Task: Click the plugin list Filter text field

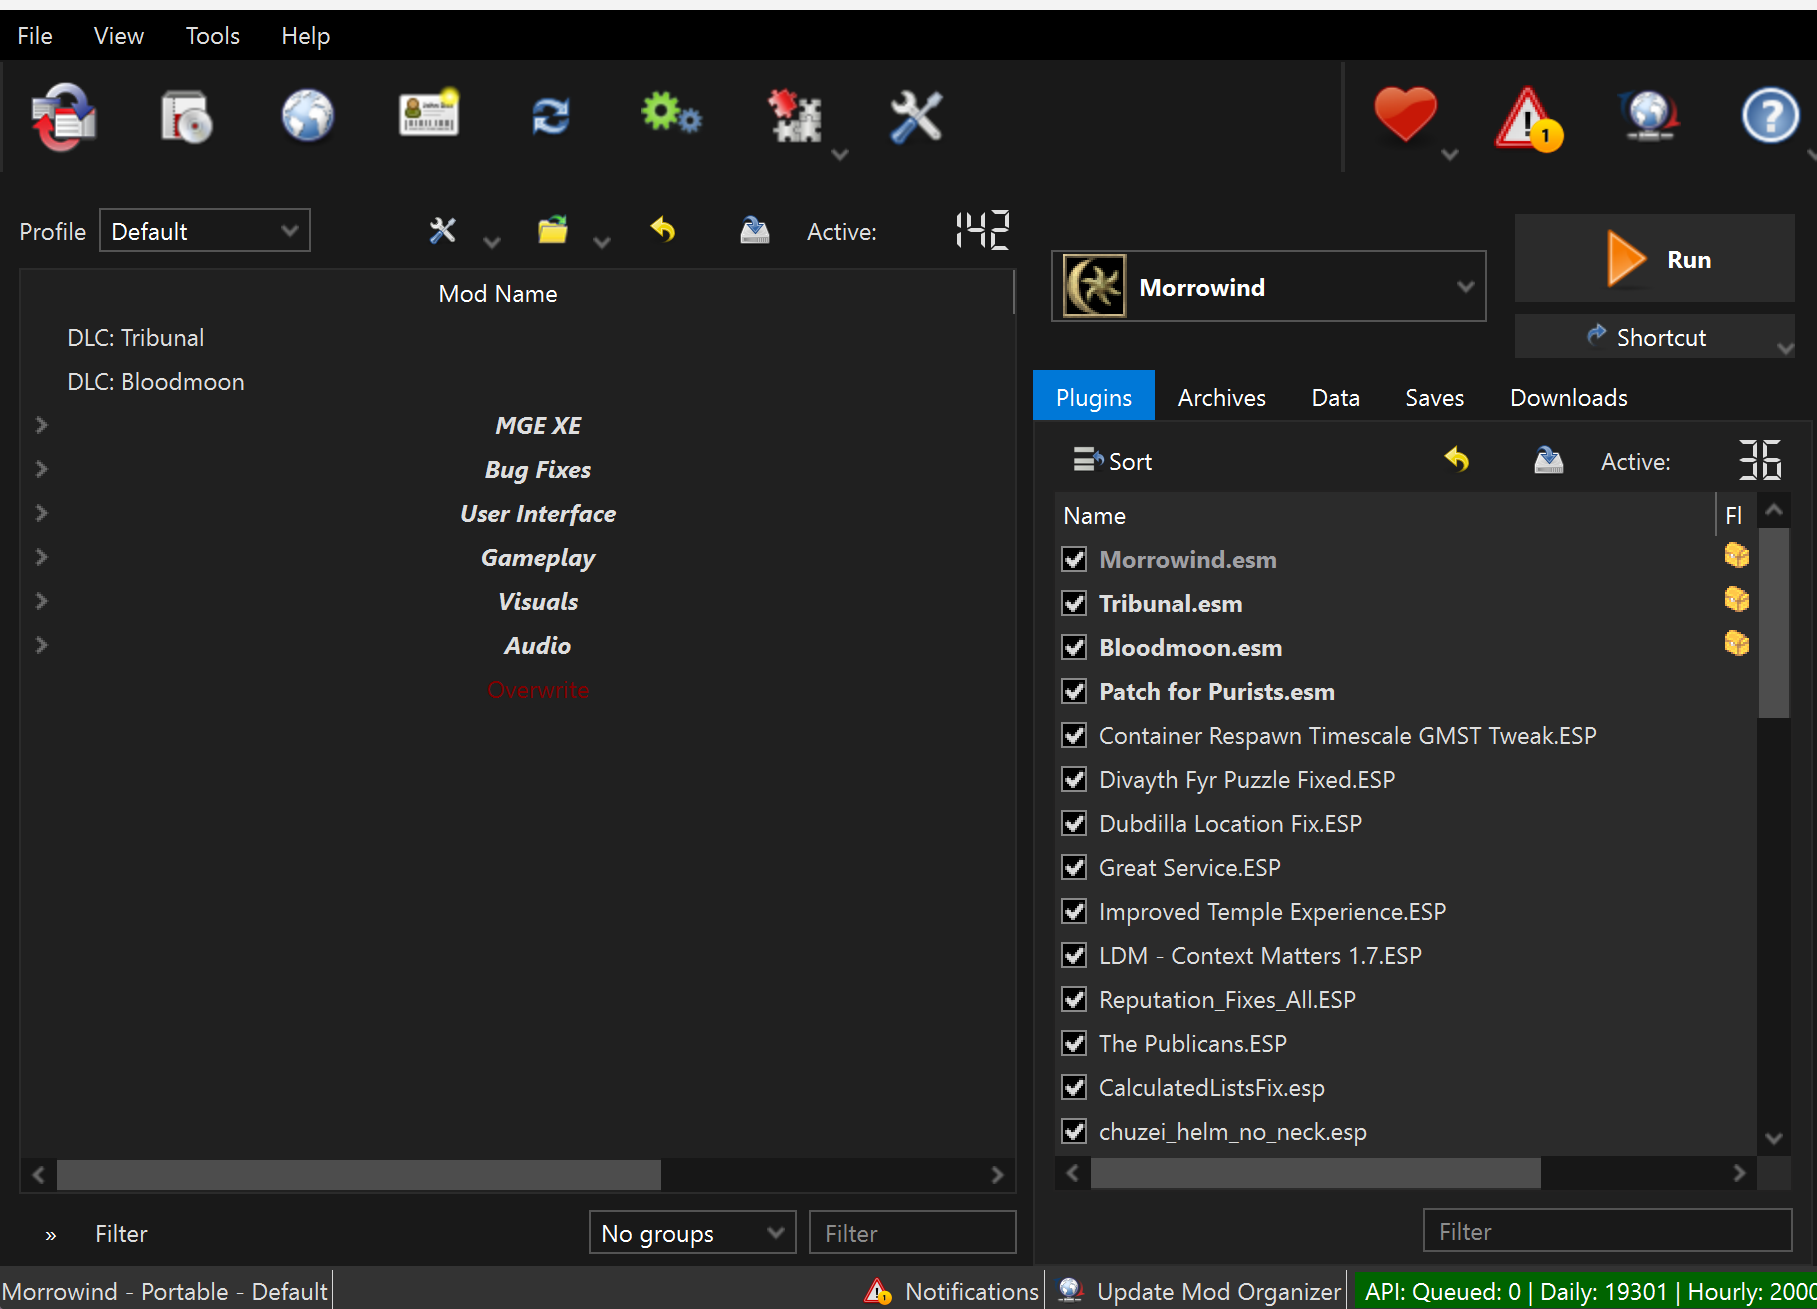Action: (1607, 1231)
